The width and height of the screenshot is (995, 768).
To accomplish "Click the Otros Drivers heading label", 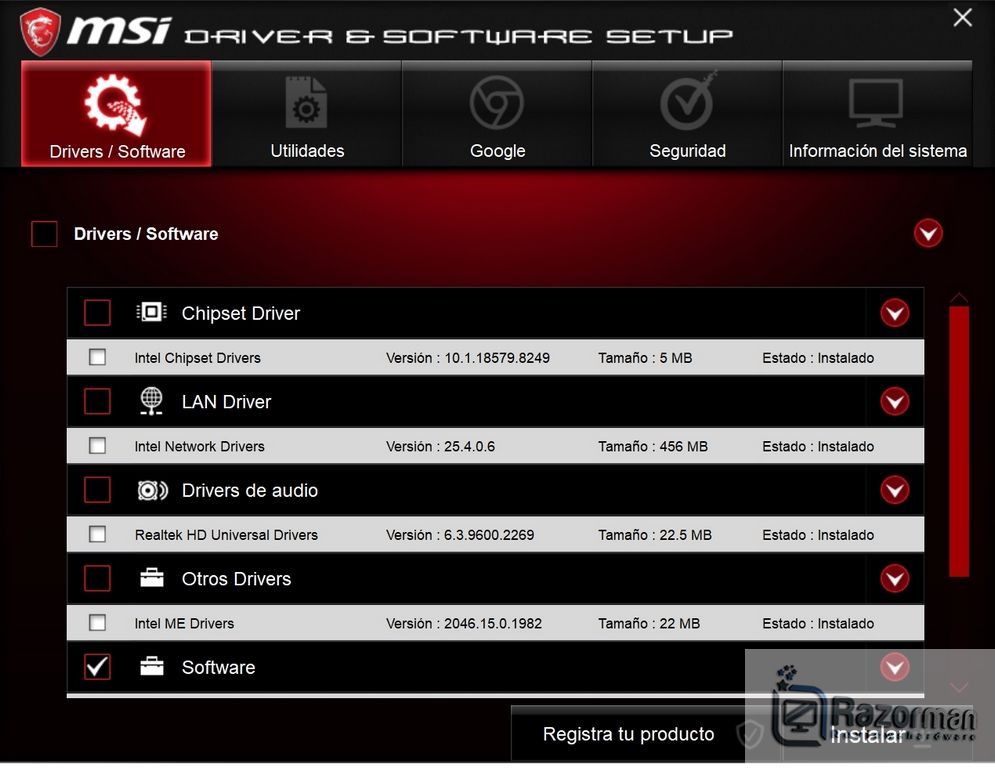I will click(x=236, y=579).
